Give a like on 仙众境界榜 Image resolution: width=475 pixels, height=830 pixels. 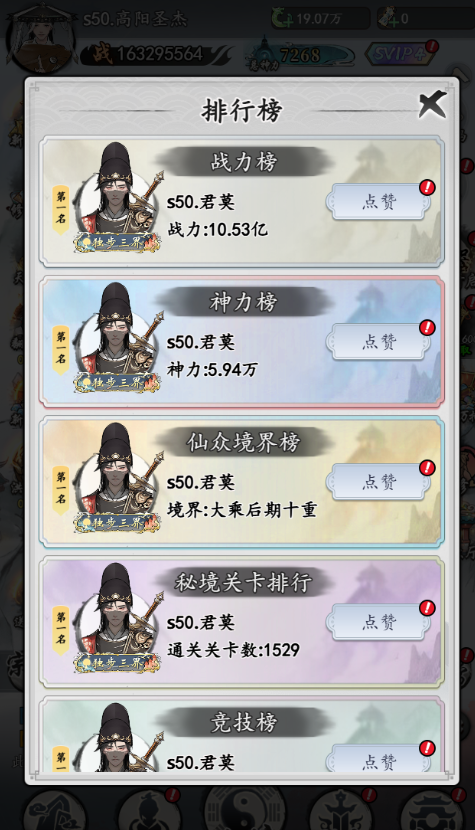[379, 482]
